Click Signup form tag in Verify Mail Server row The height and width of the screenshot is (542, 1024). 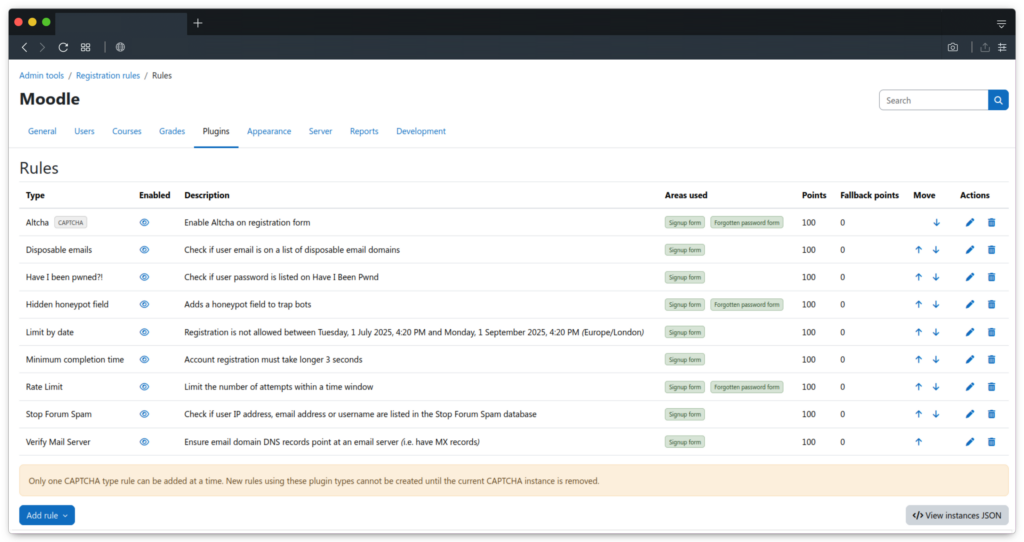[684, 442]
